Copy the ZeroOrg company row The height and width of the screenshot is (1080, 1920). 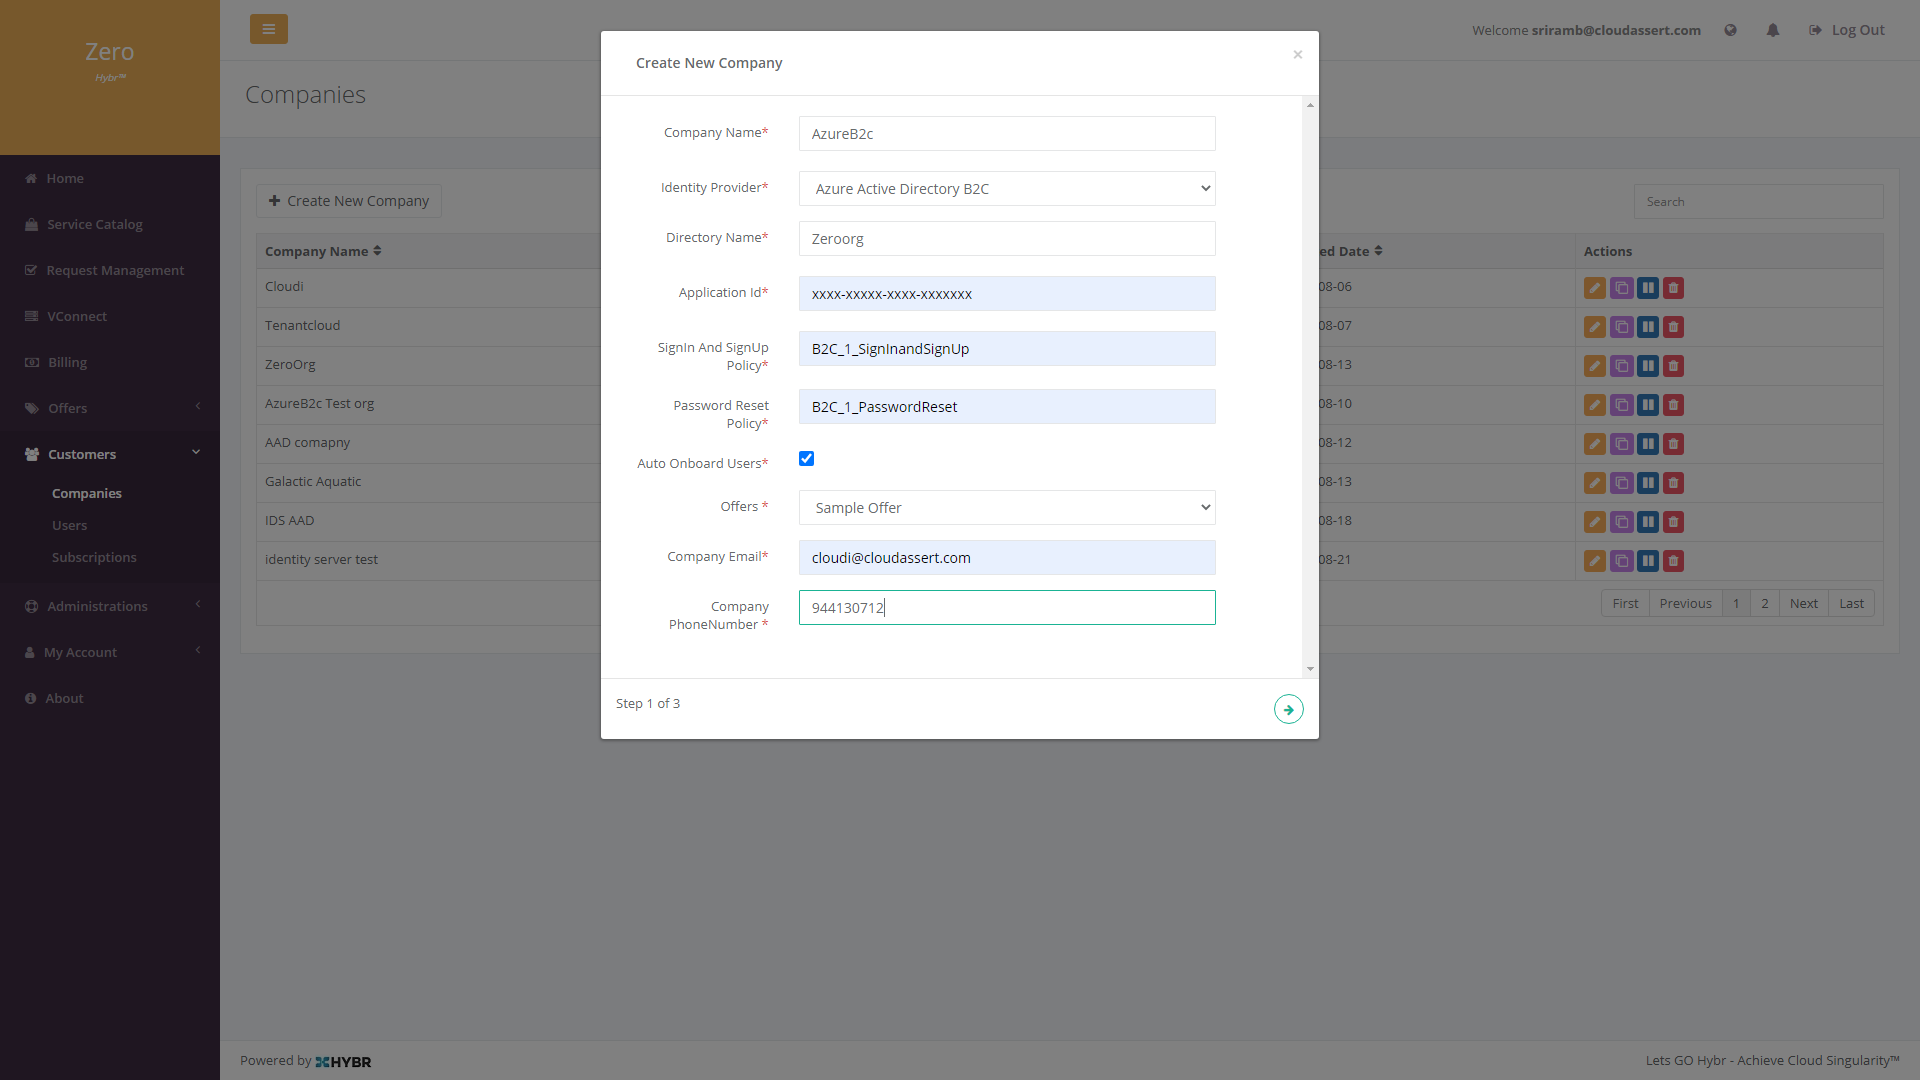tap(1621, 366)
